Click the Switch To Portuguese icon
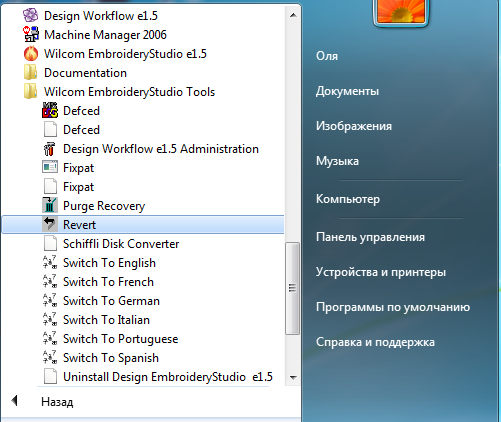This screenshot has width=501, height=422. (x=50, y=338)
